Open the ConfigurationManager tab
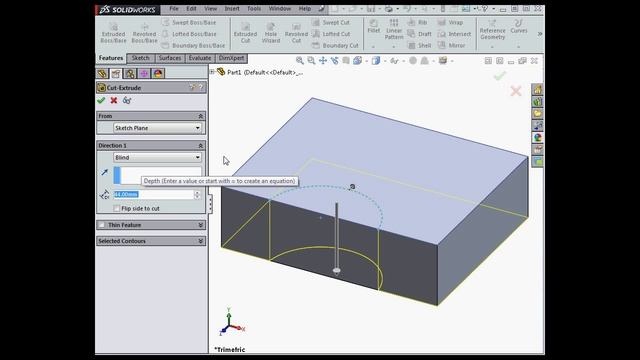 click(130, 73)
